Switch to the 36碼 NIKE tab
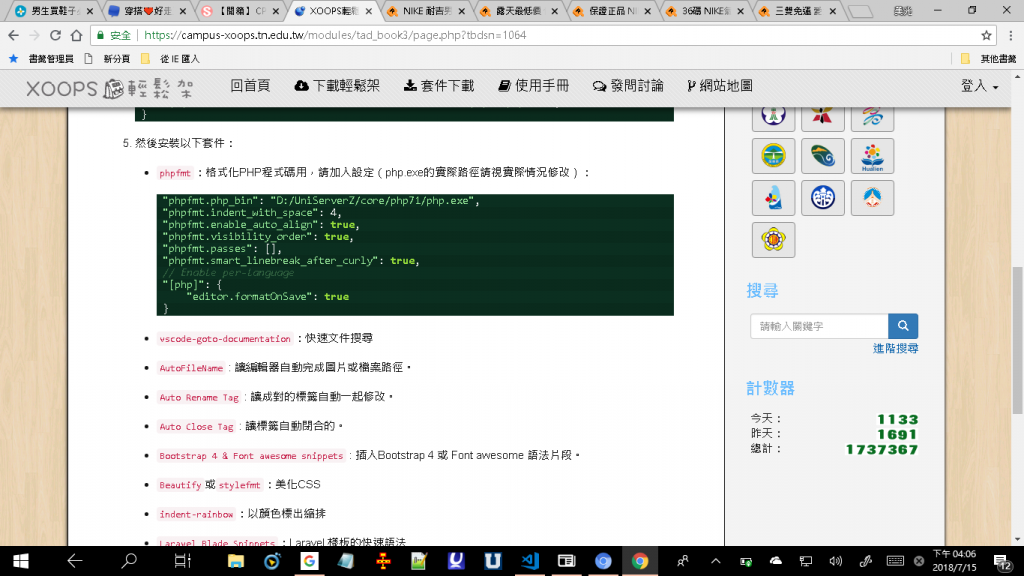 [x=704, y=11]
